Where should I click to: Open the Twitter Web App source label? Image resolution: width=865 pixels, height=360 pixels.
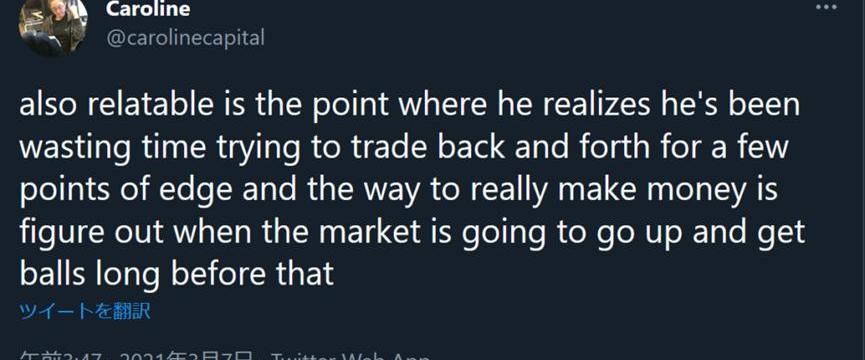351,356
